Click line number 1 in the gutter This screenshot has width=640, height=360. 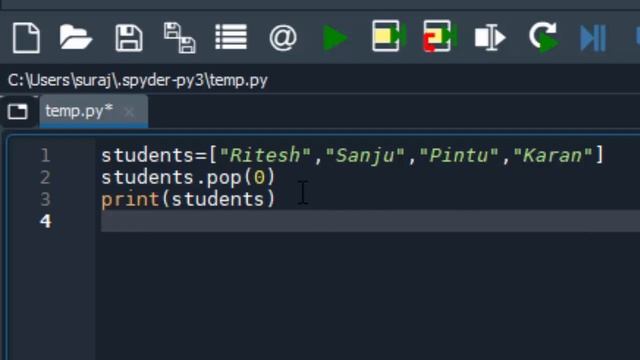pos(45,156)
